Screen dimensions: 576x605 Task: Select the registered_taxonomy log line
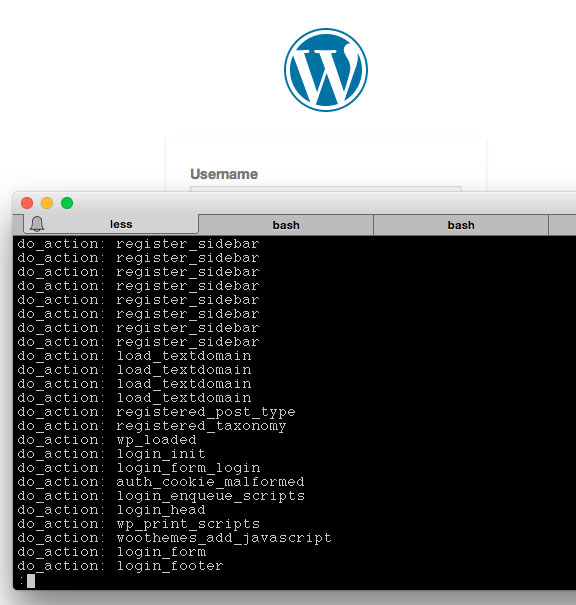(152, 426)
